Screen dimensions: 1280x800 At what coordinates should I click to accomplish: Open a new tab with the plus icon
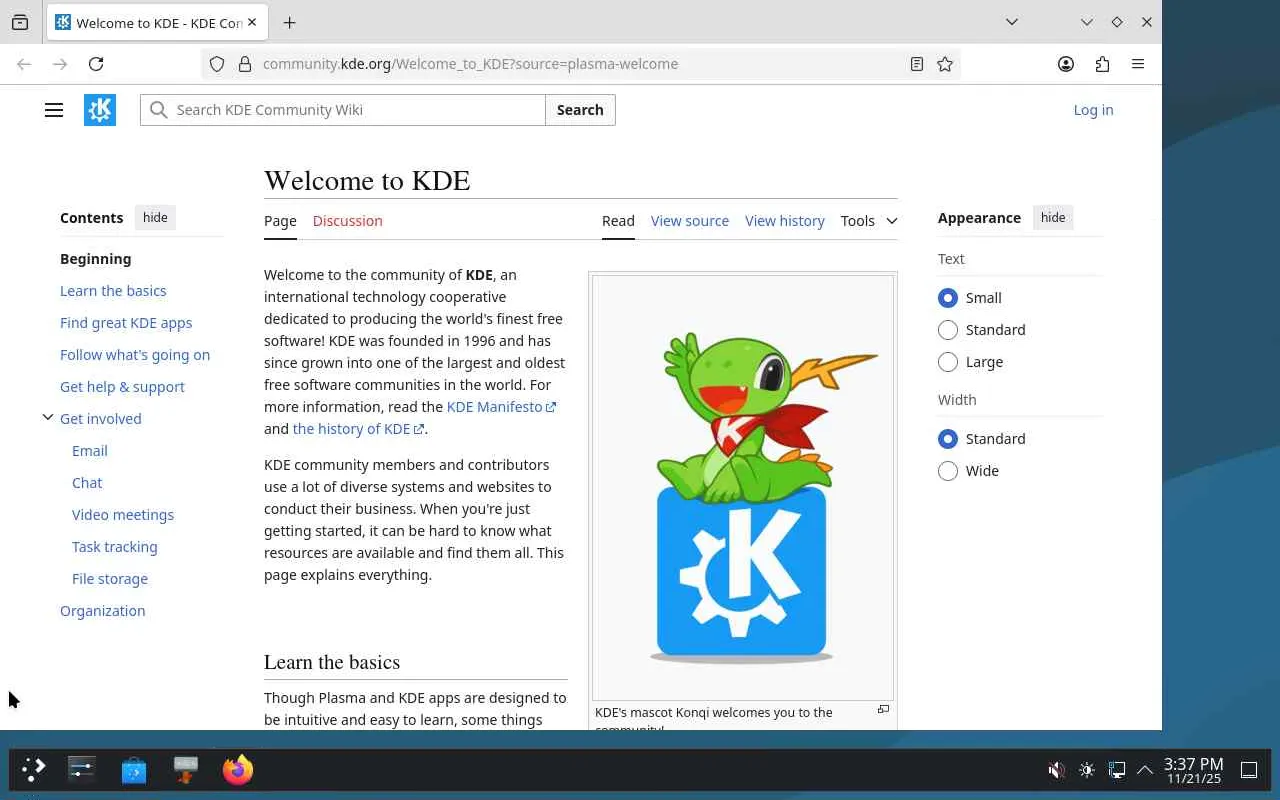pyautogui.click(x=289, y=22)
